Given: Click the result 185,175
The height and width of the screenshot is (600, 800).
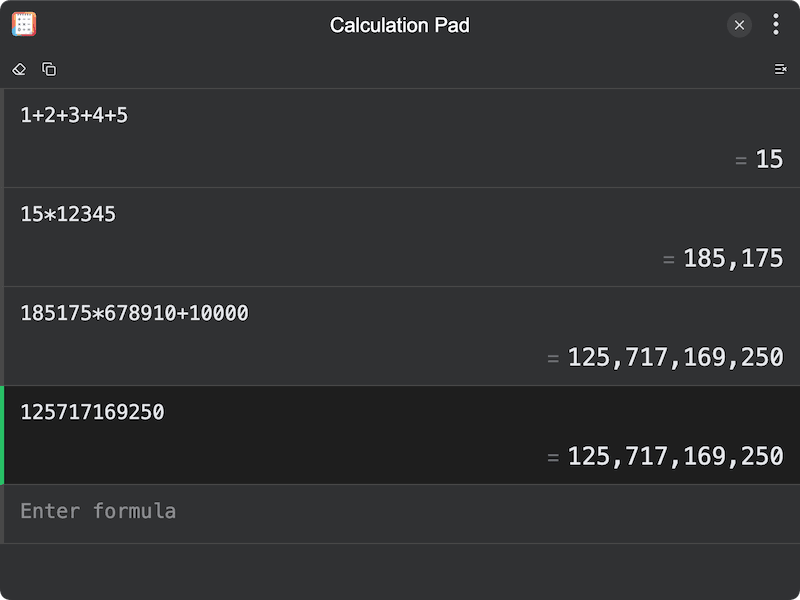Looking at the screenshot, I should tap(734, 257).
